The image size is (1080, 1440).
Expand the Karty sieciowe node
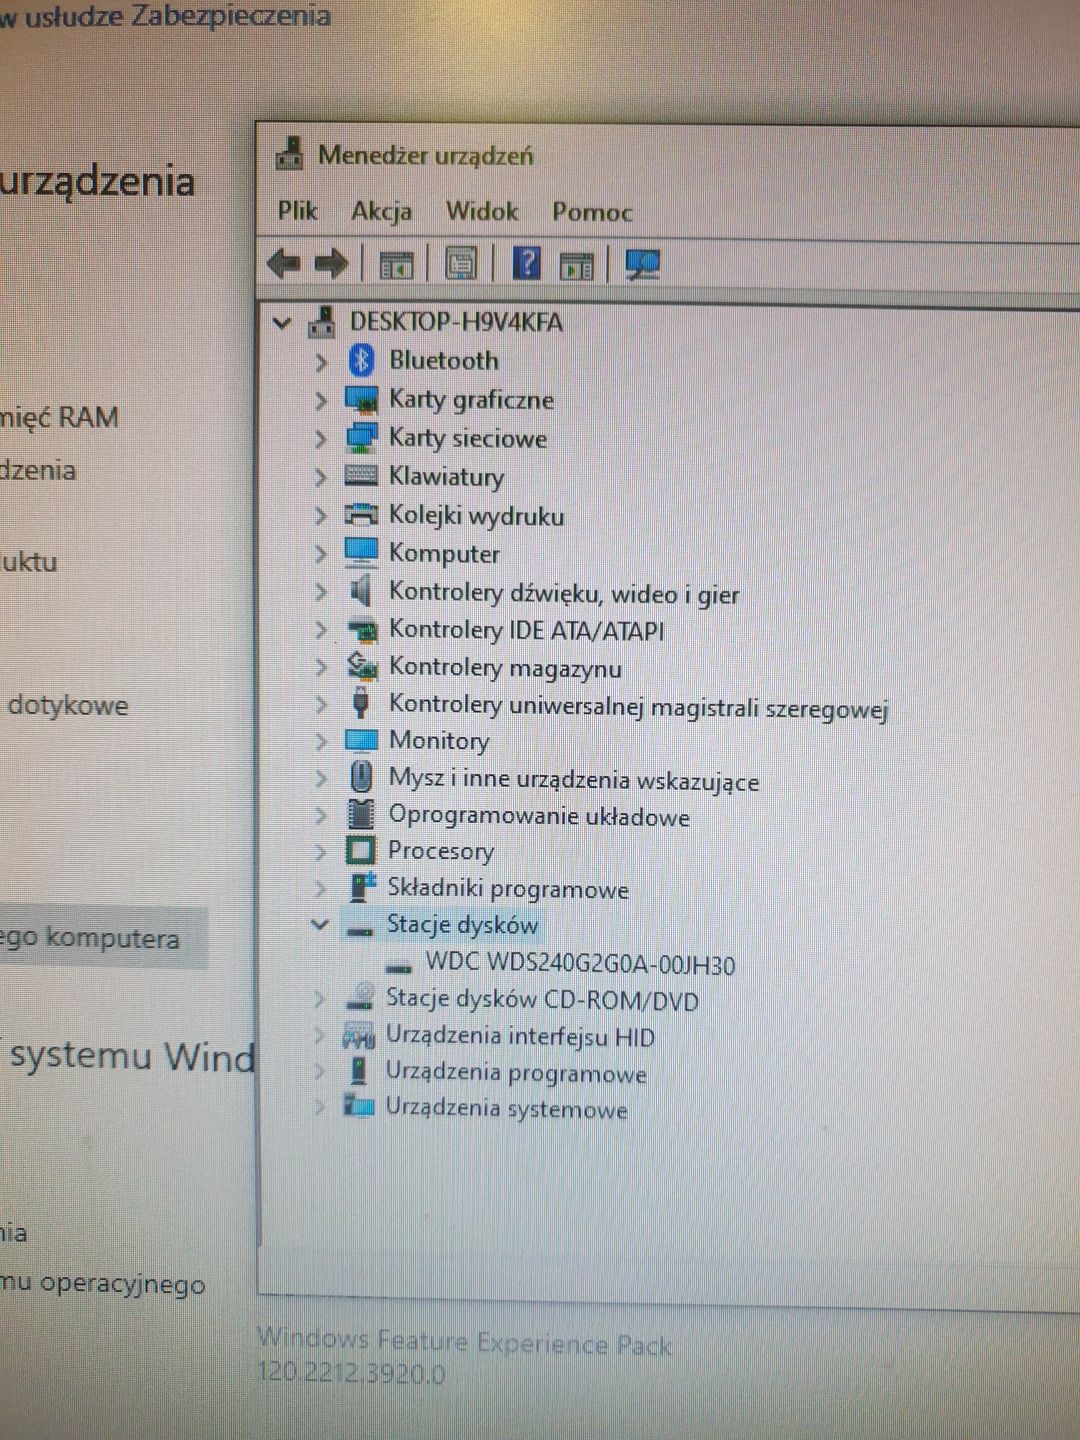point(320,438)
